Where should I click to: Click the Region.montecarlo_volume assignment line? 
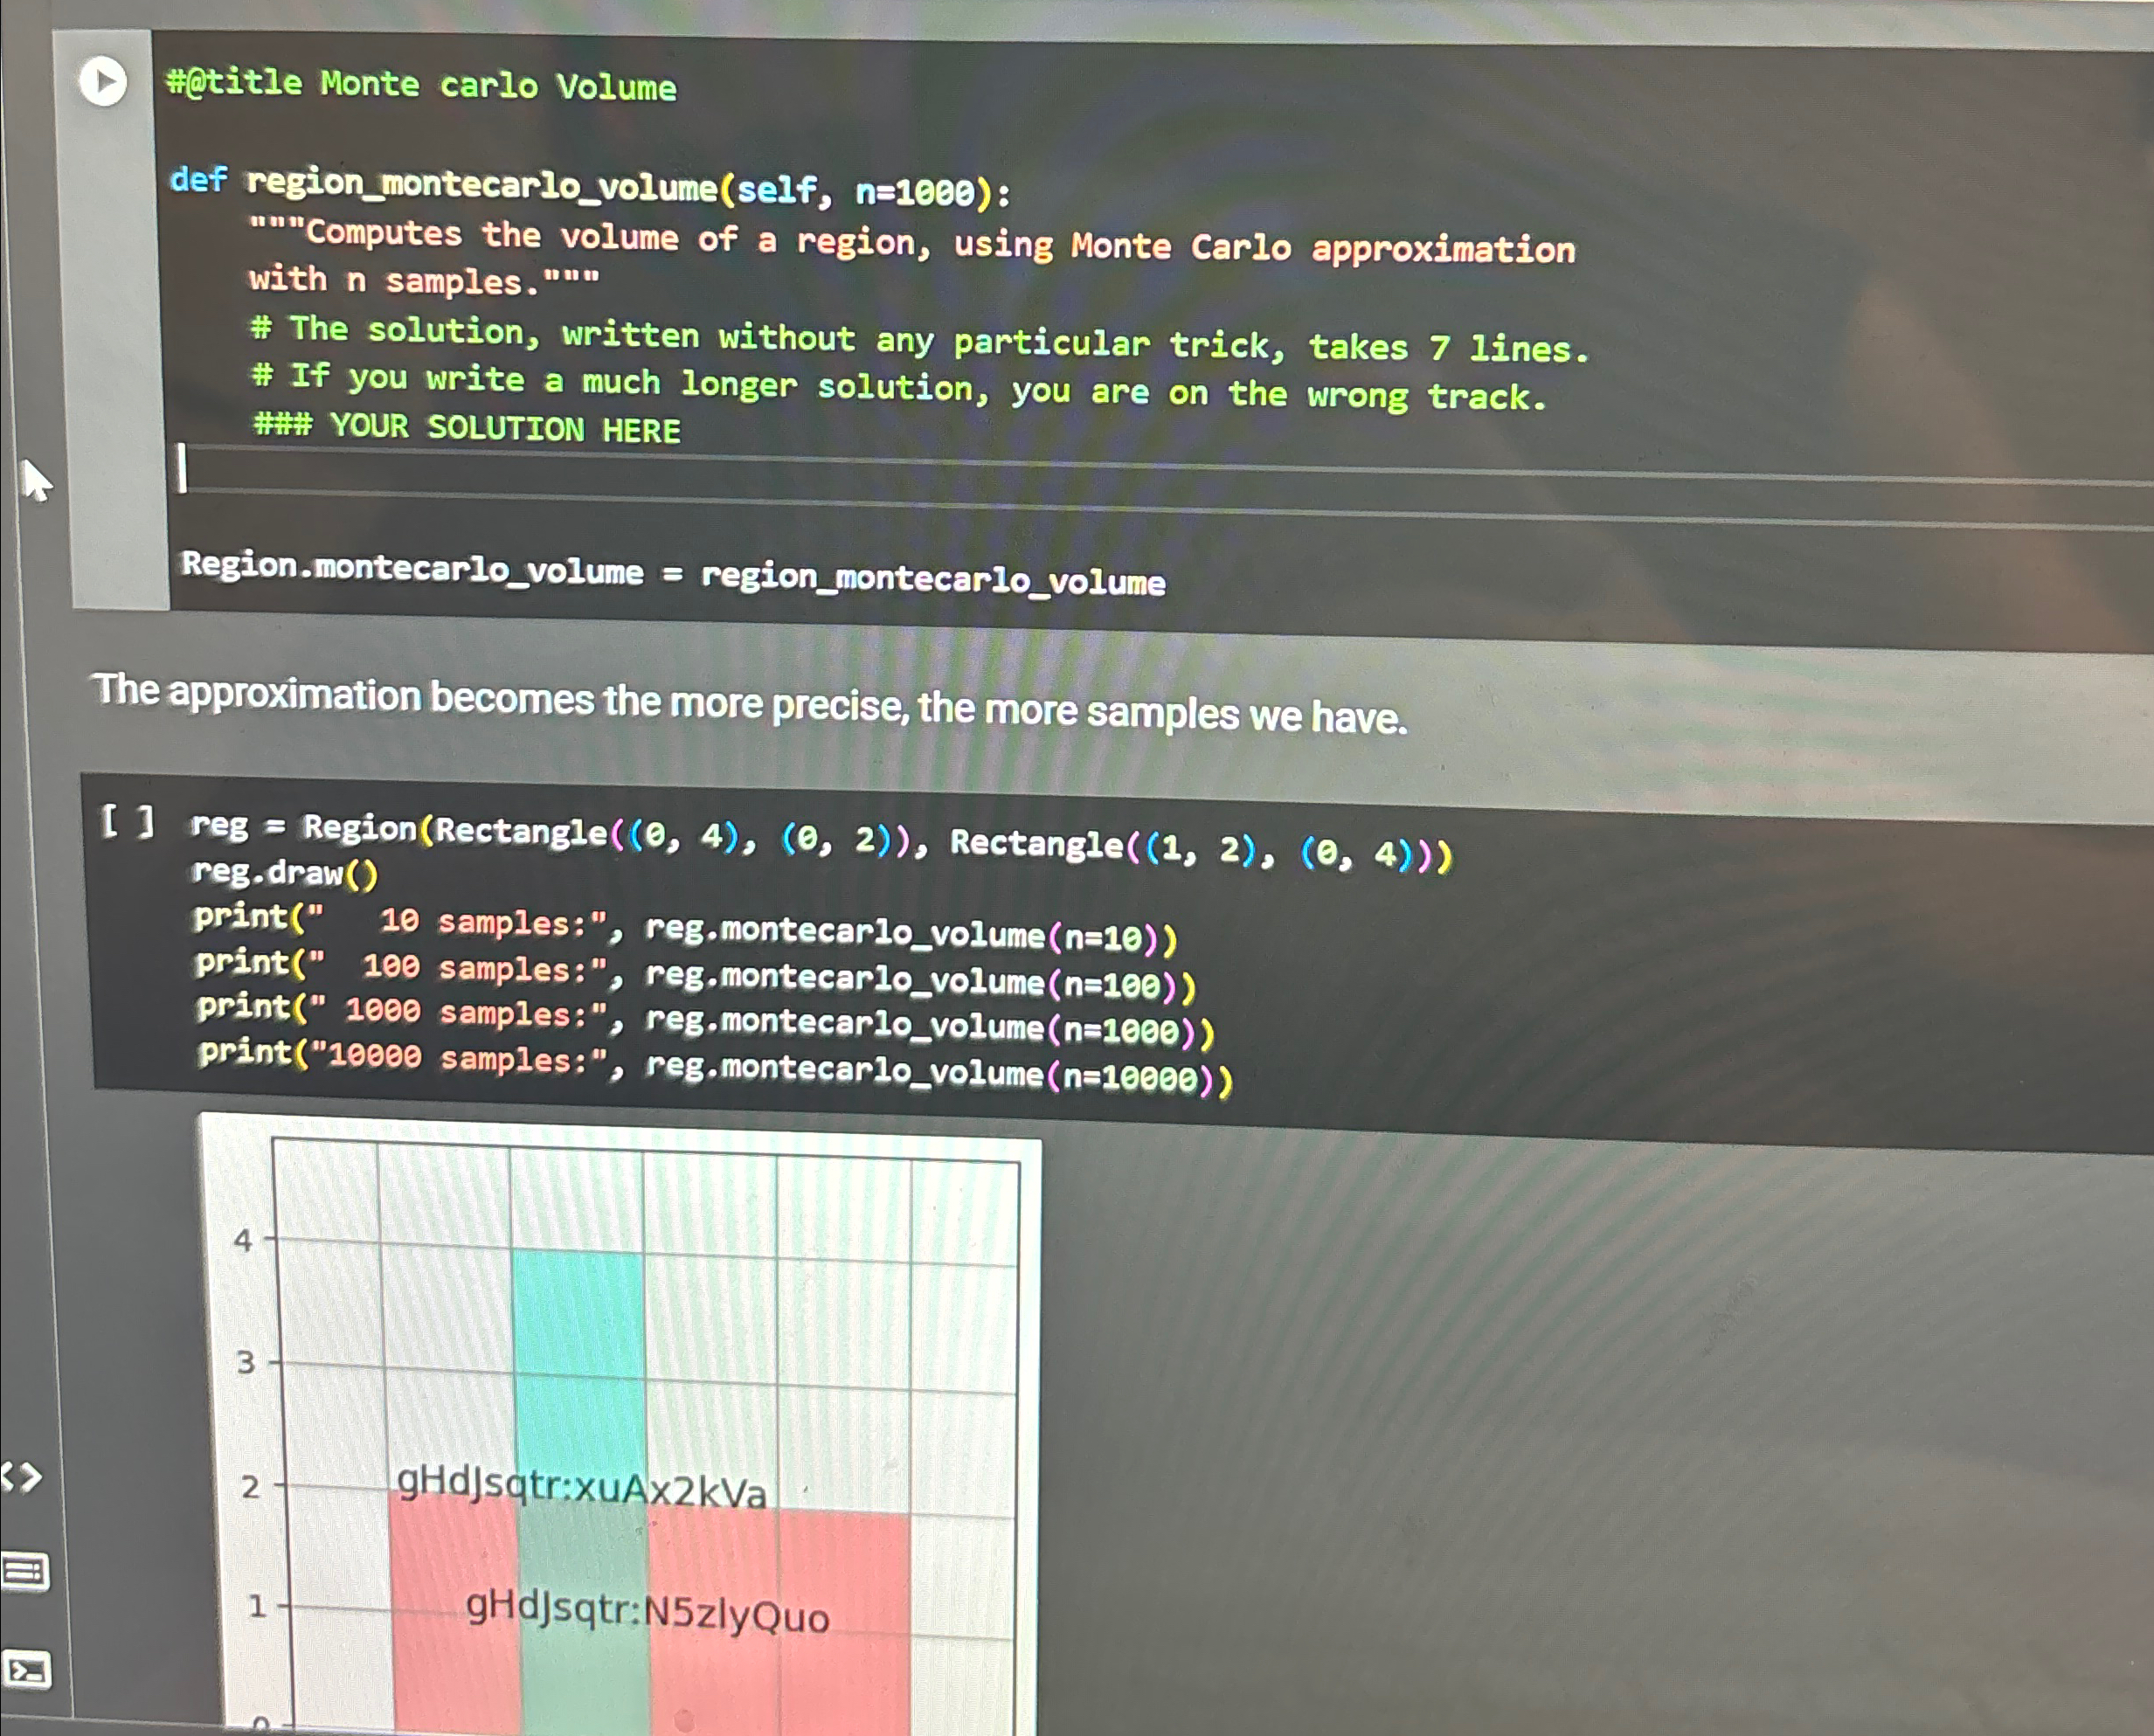672,573
